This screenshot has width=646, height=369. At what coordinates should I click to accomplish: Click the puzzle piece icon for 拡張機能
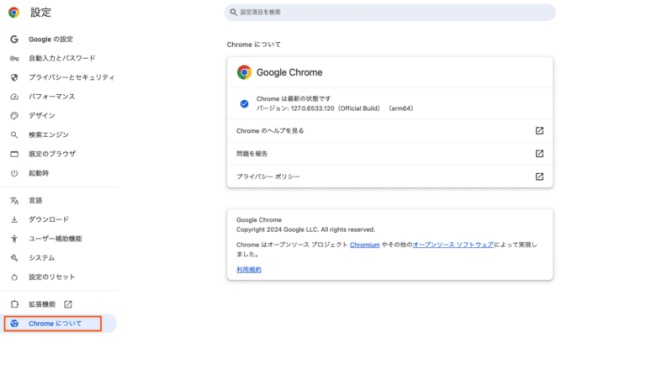coord(14,304)
